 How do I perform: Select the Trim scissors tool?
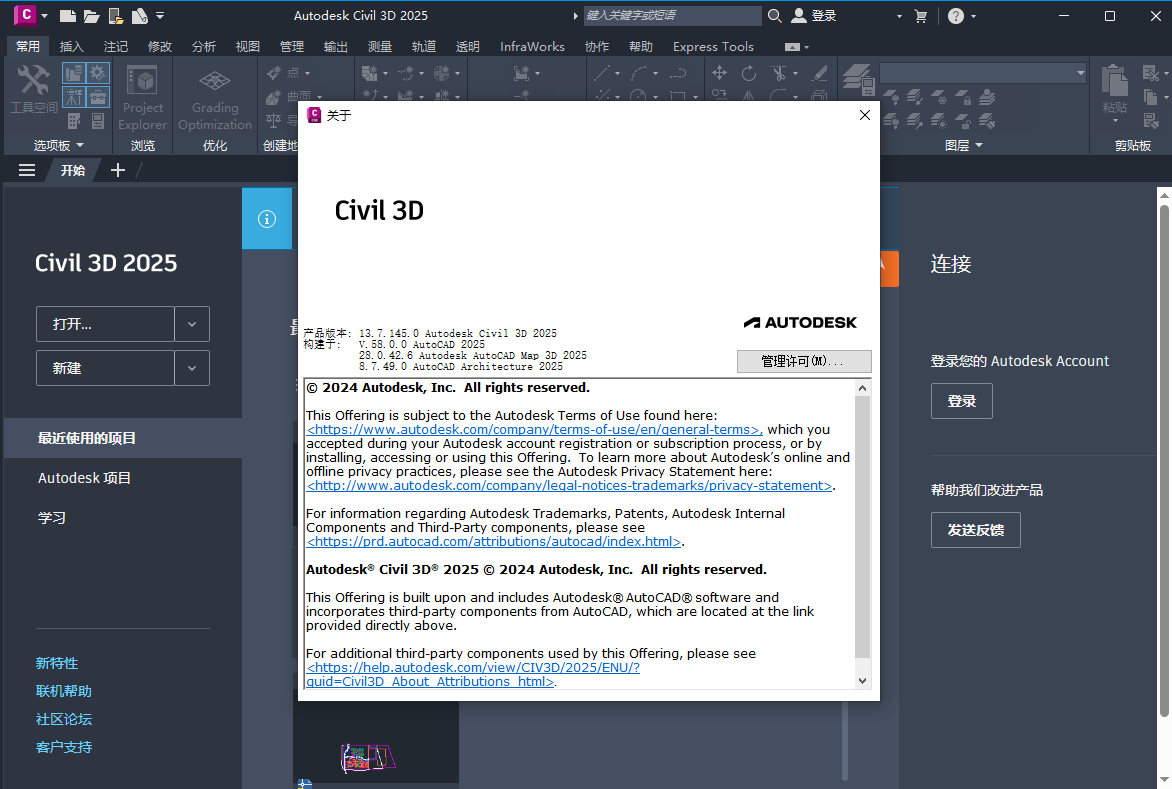click(779, 73)
